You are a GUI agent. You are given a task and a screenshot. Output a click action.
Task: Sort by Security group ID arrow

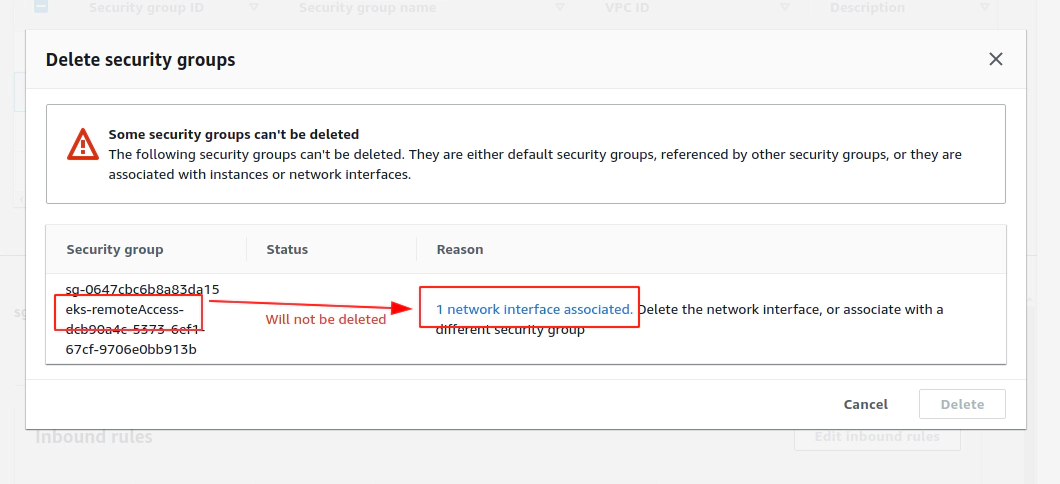(x=254, y=7)
